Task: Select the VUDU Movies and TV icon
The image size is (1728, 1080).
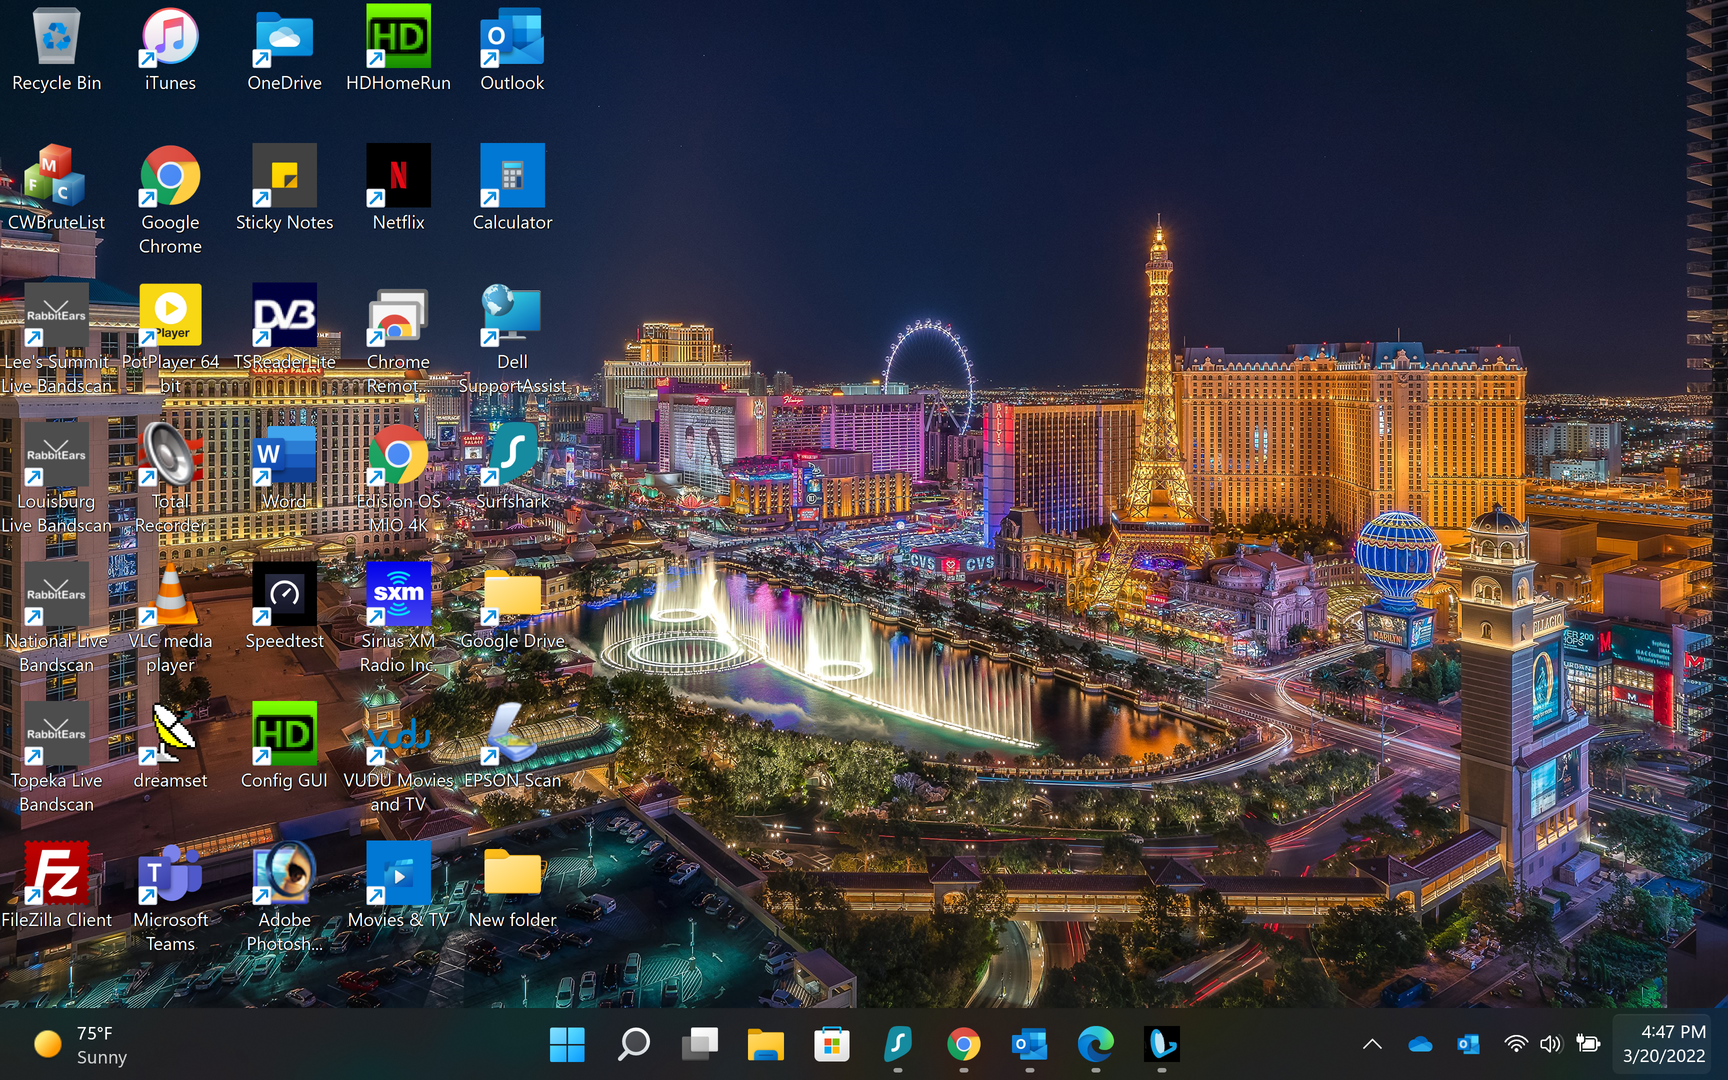Action: coord(398,758)
